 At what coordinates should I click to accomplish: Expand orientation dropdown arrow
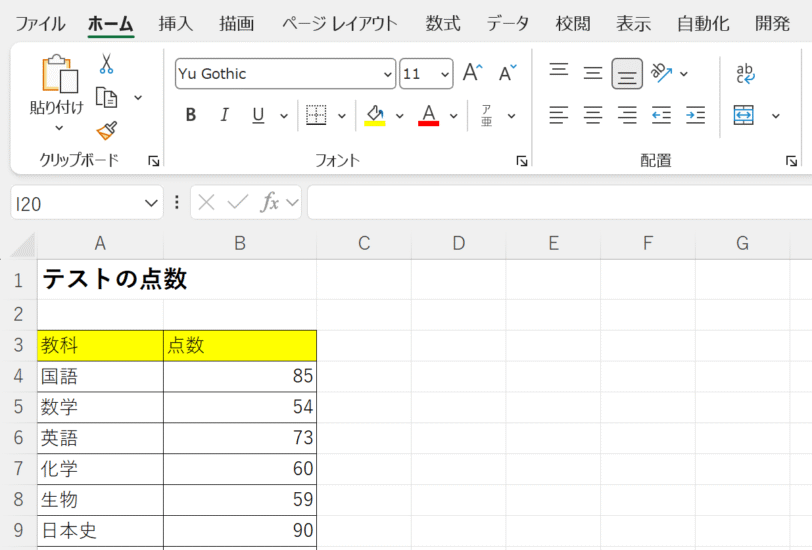click(684, 74)
